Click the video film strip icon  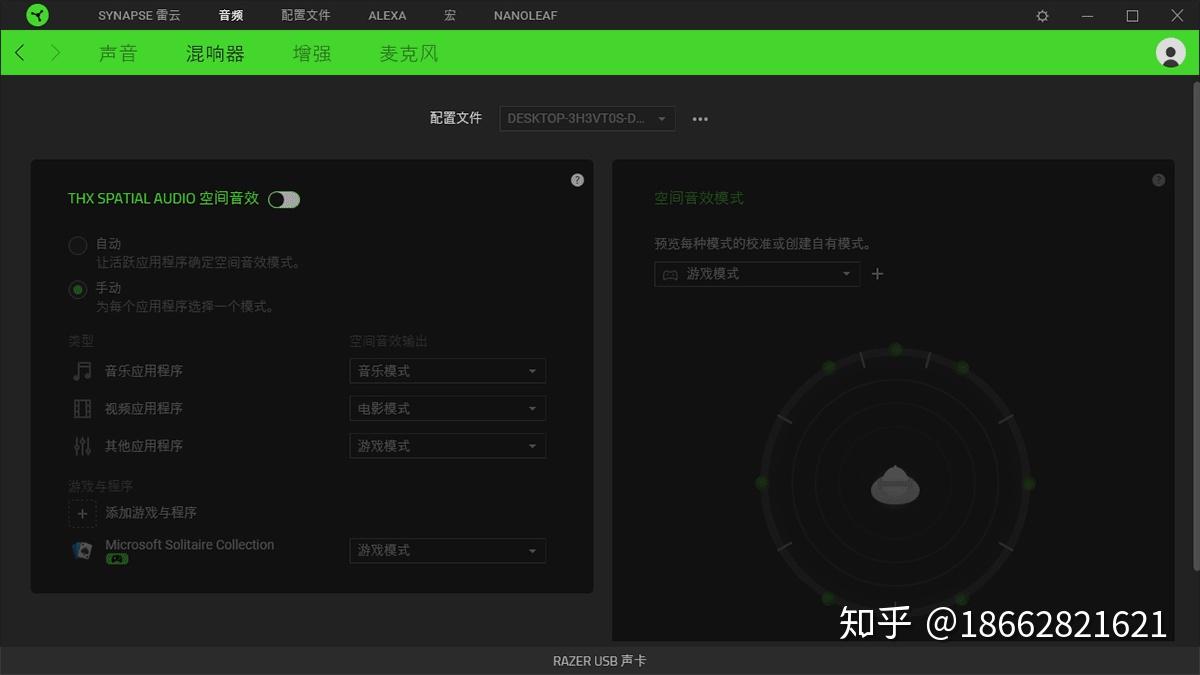[x=82, y=408]
